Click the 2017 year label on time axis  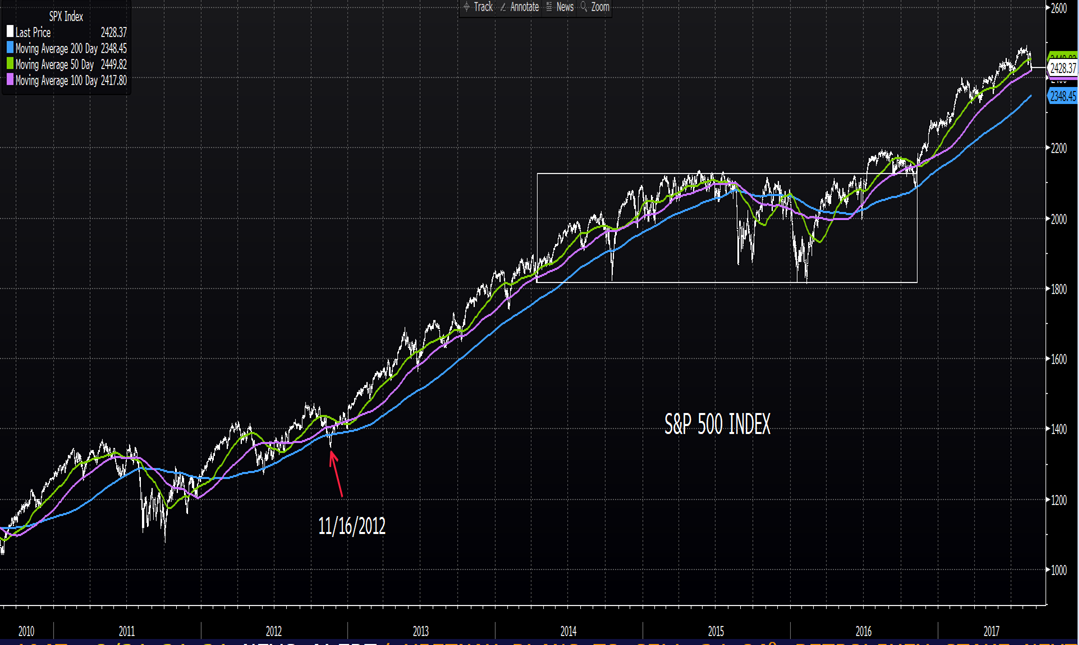pos(991,631)
